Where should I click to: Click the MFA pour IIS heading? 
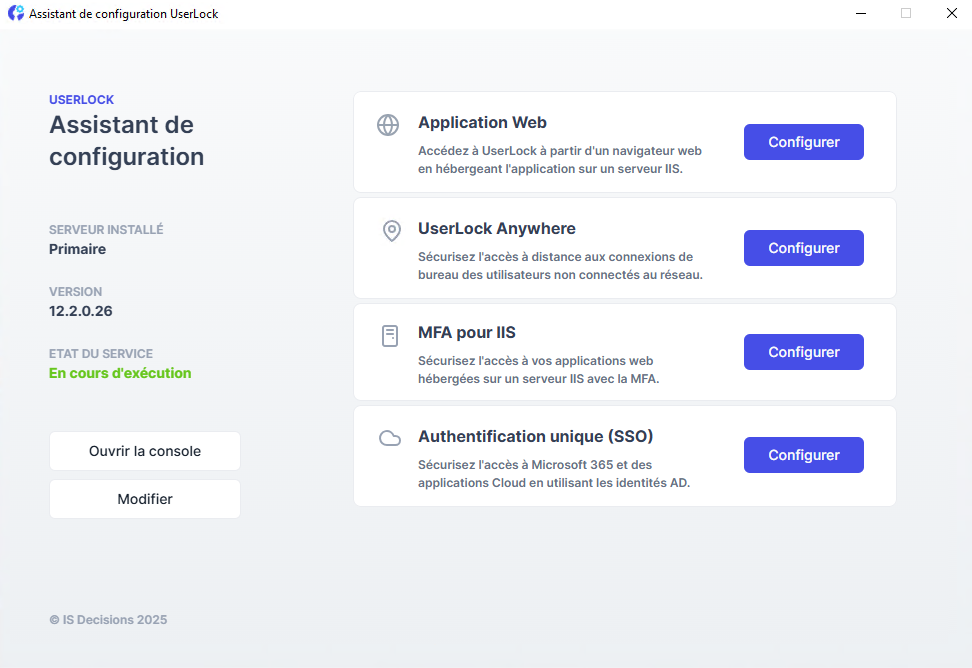point(467,333)
